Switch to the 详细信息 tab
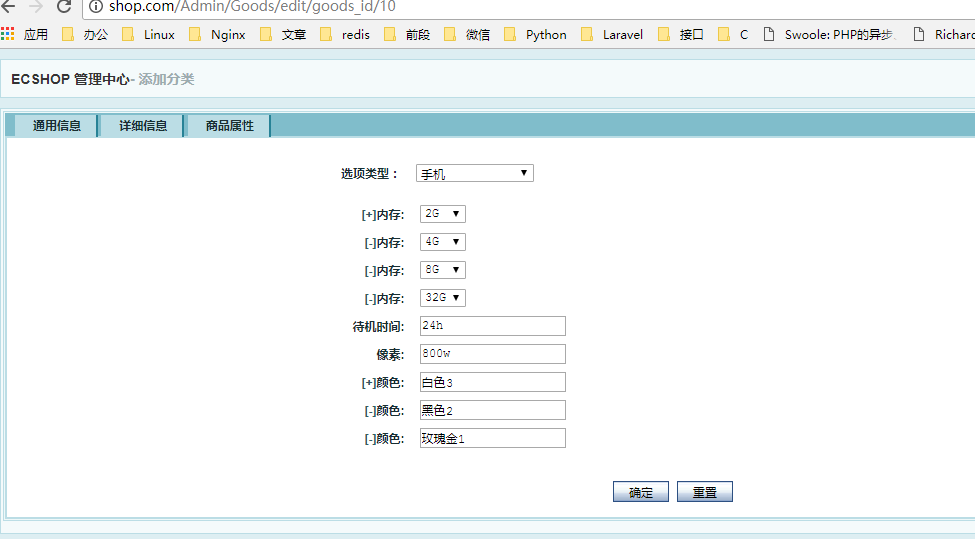Viewport: 975px width, 539px height. 143,126
